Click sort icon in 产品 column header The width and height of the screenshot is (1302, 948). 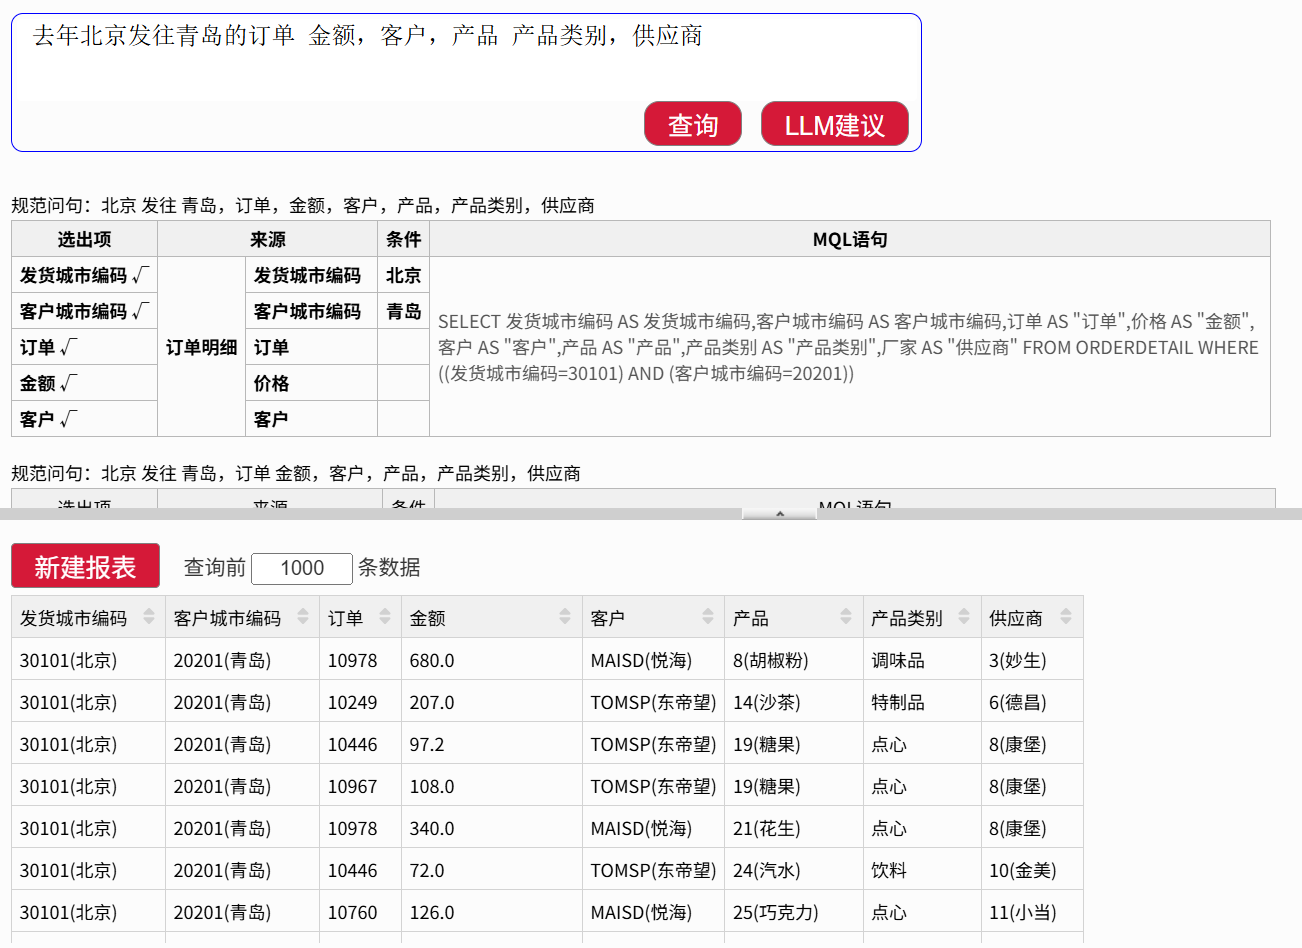[846, 617]
